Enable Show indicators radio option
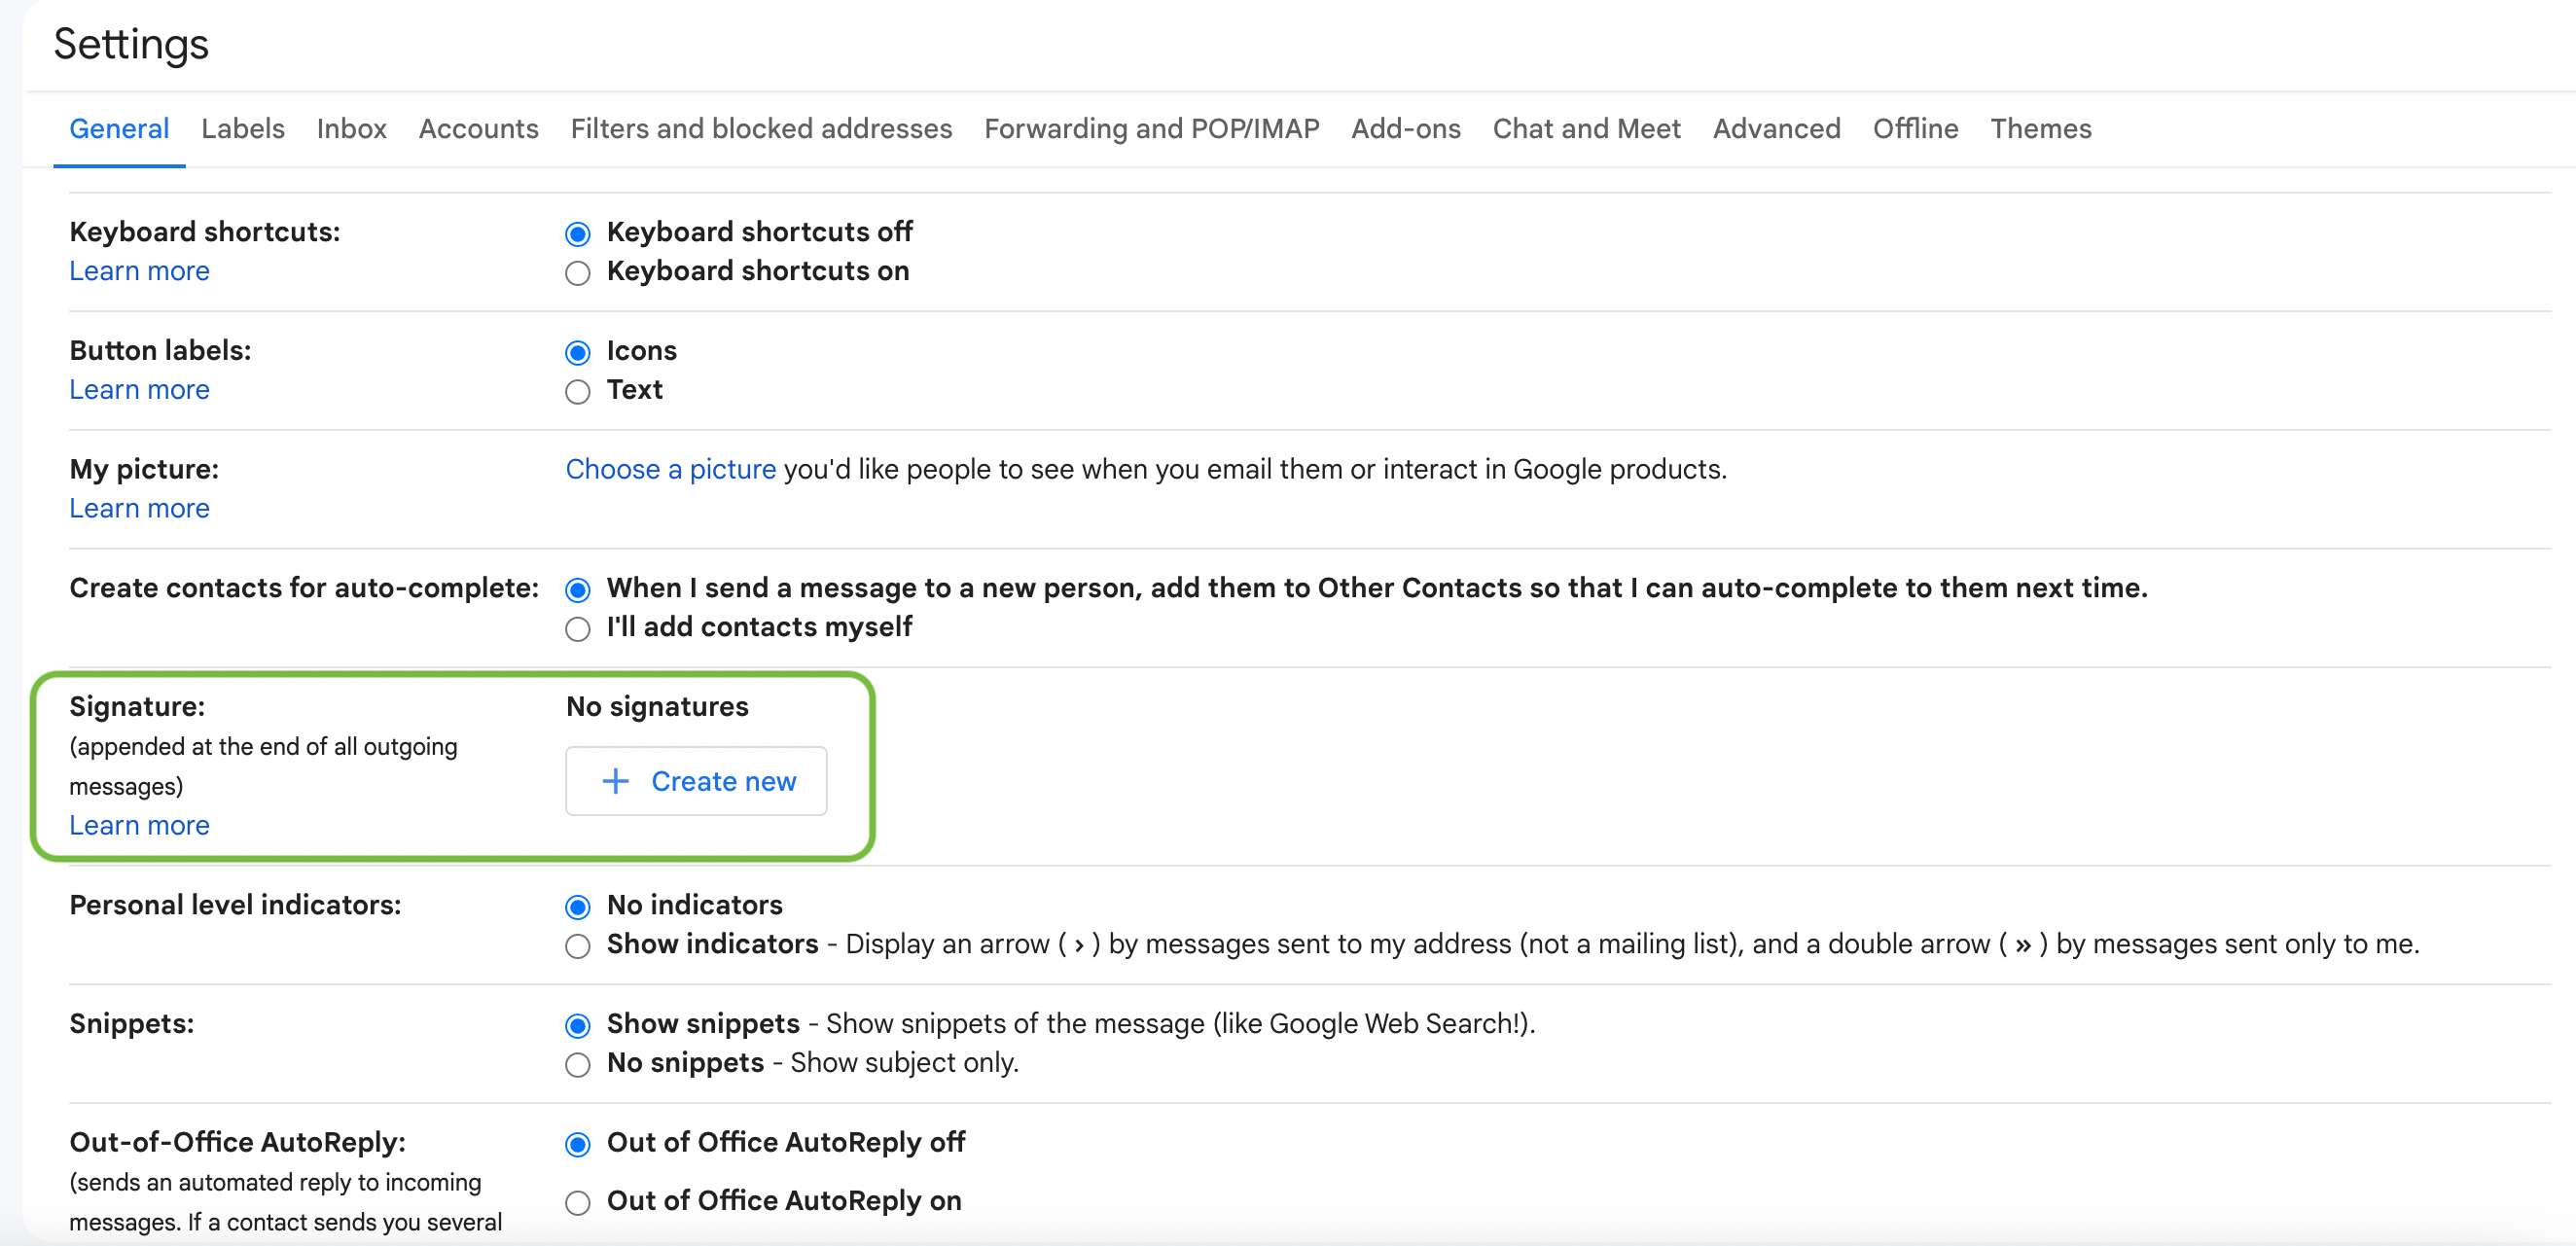The width and height of the screenshot is (2576, 1246). 577,946
